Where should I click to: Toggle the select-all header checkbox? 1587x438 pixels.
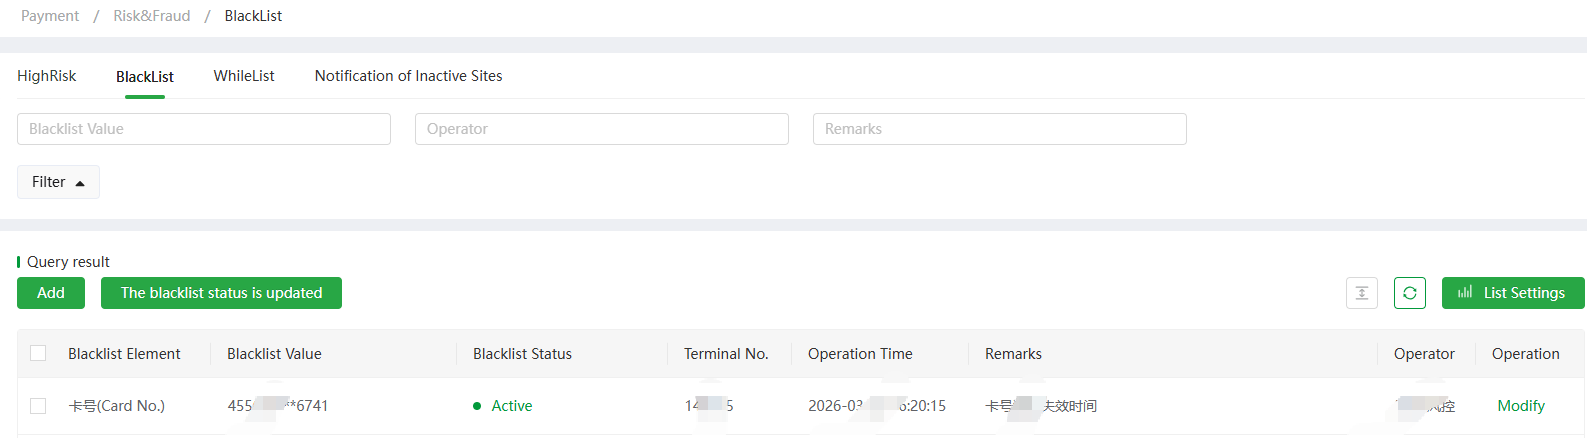click(x=38, y=353)
